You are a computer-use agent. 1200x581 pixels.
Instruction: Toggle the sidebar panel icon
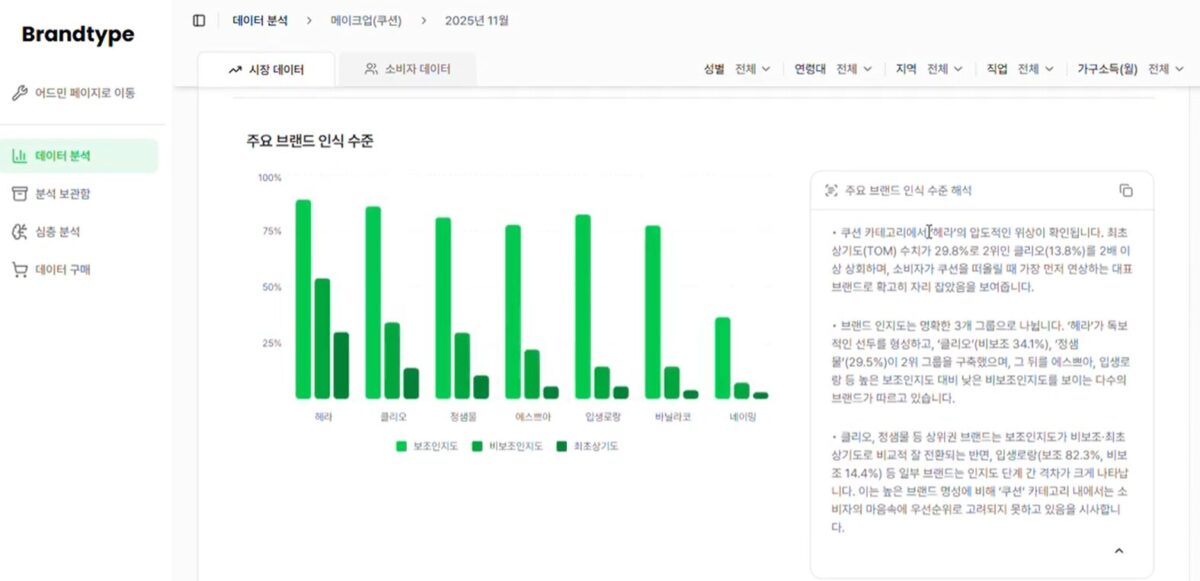click(199, 20)
